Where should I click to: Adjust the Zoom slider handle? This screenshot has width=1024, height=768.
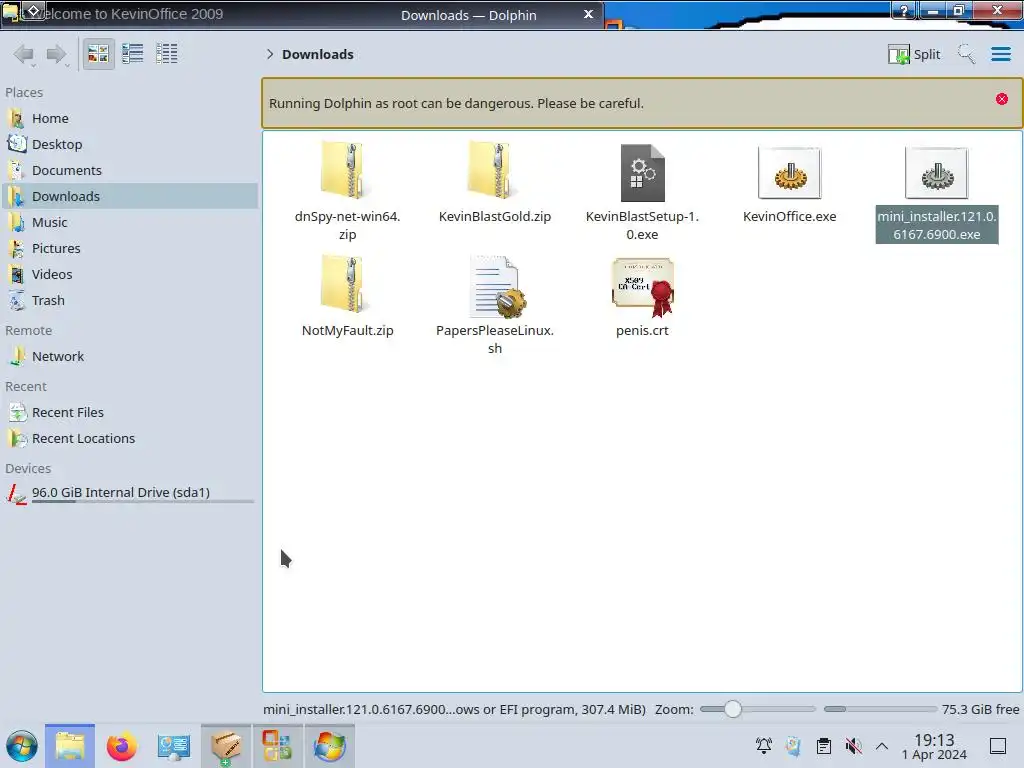point(733,709)
